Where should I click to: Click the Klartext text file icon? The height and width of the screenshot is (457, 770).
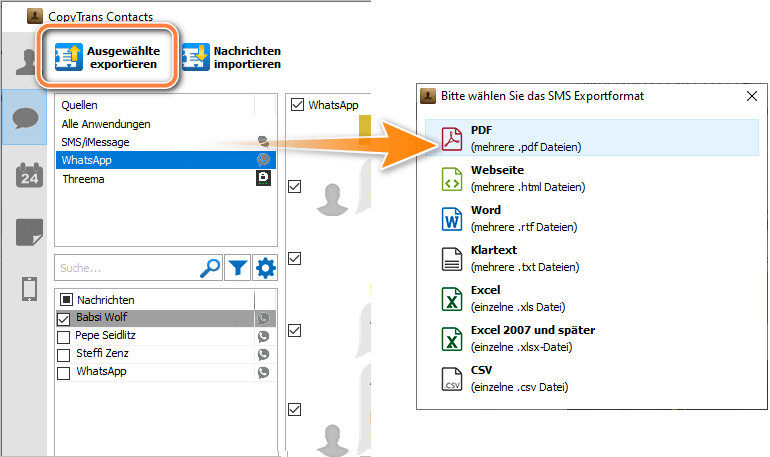(451, 259)
